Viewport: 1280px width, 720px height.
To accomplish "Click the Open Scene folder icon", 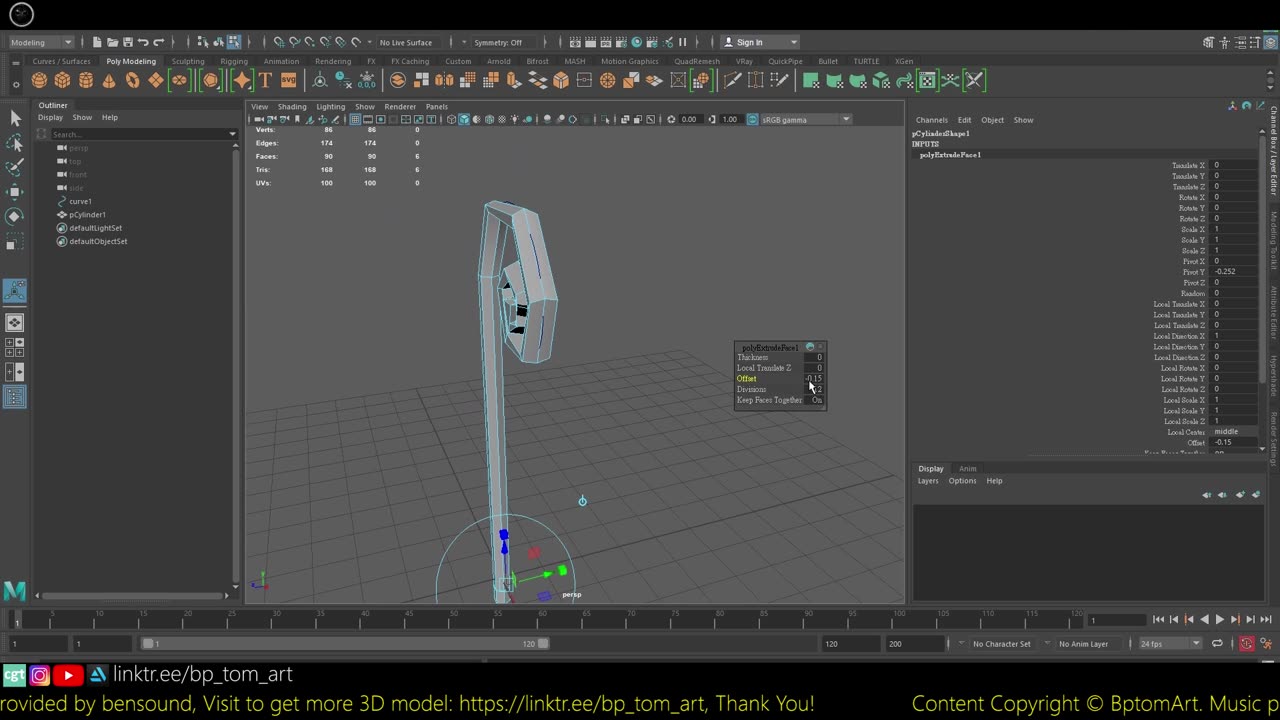I will 112,42.
